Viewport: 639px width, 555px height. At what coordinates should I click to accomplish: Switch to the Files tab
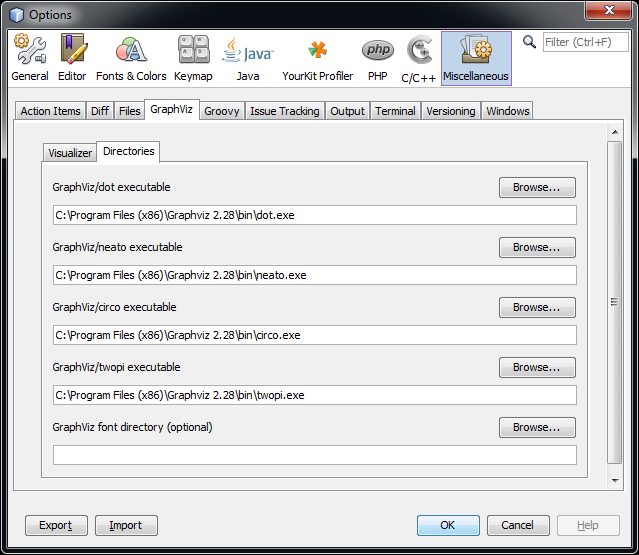pyautogui.click(x=130, y=111)
